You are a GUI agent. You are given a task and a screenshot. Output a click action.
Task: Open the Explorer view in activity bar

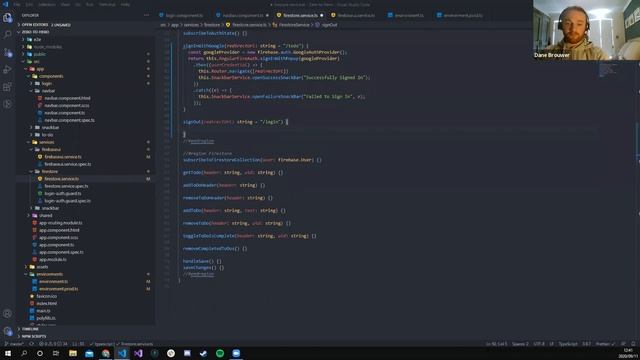point(7,18)
